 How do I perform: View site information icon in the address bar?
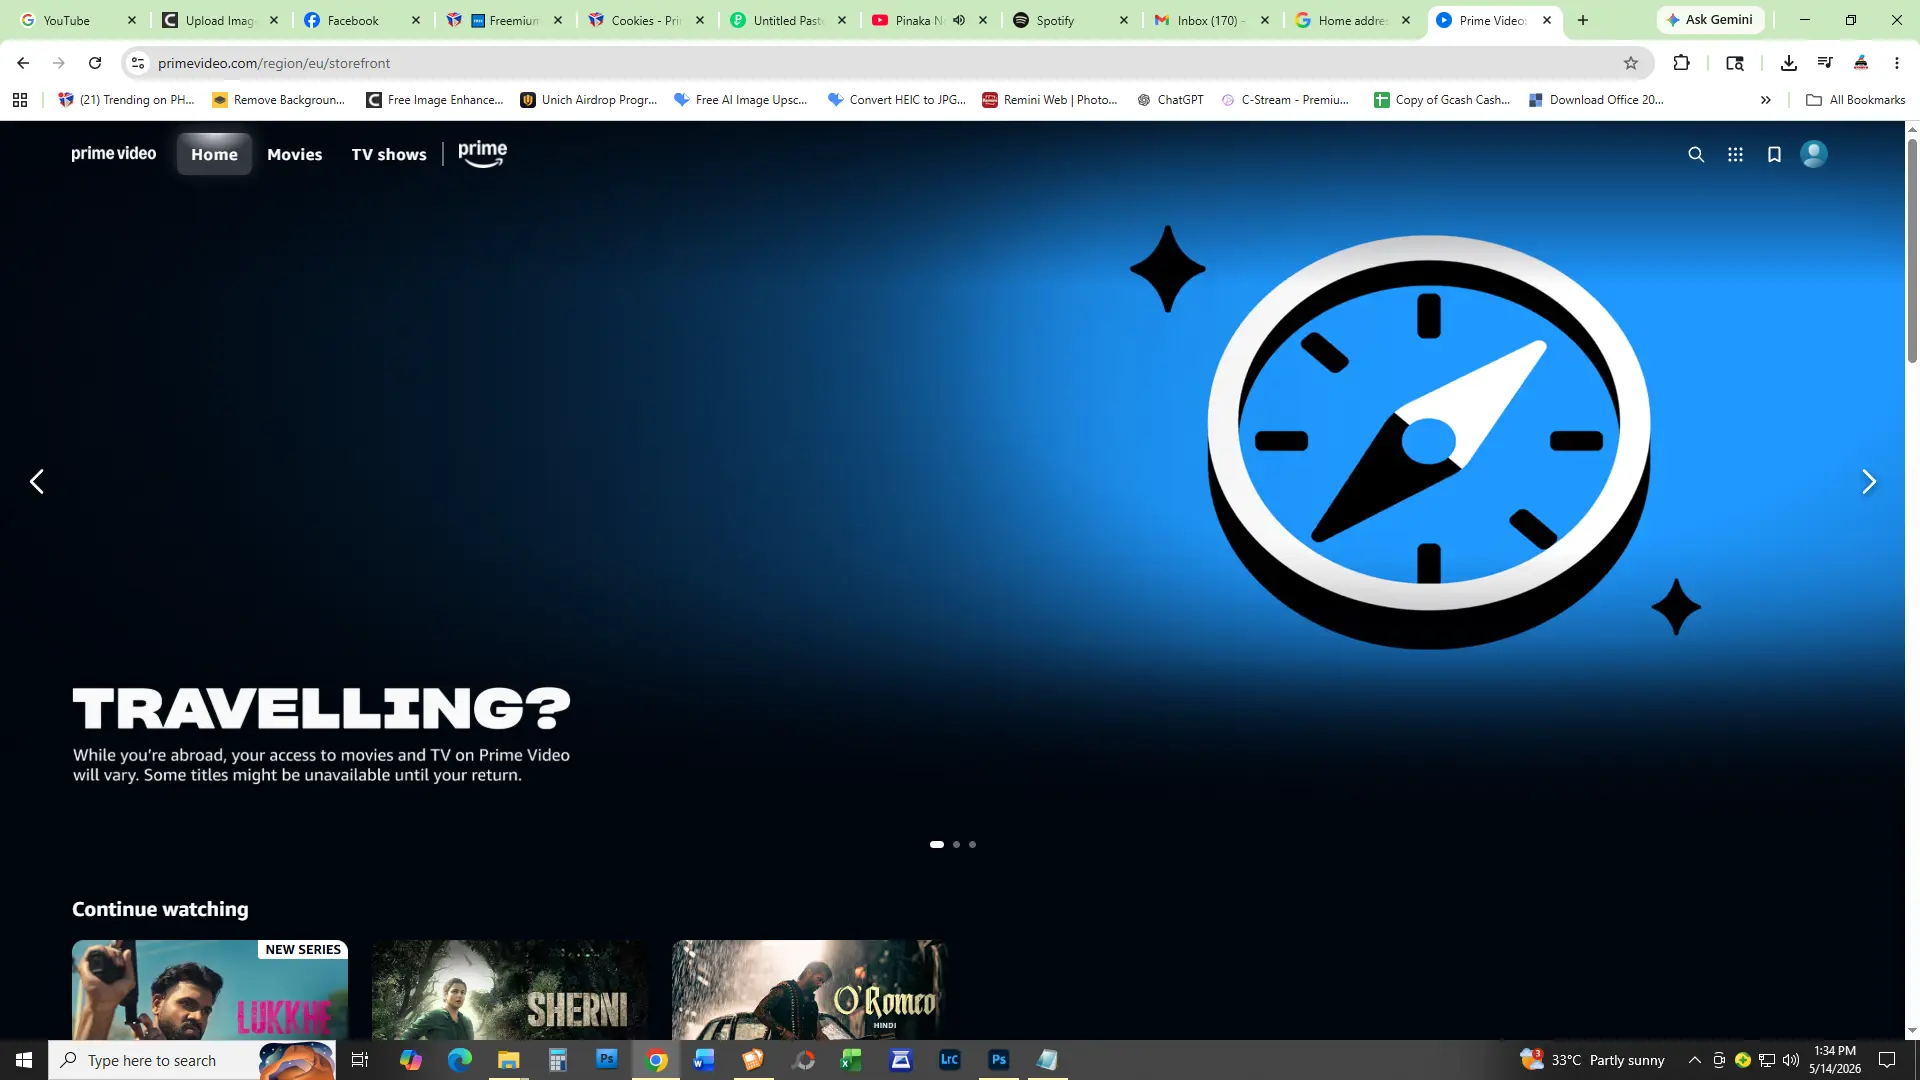click(x=138, y=63)
